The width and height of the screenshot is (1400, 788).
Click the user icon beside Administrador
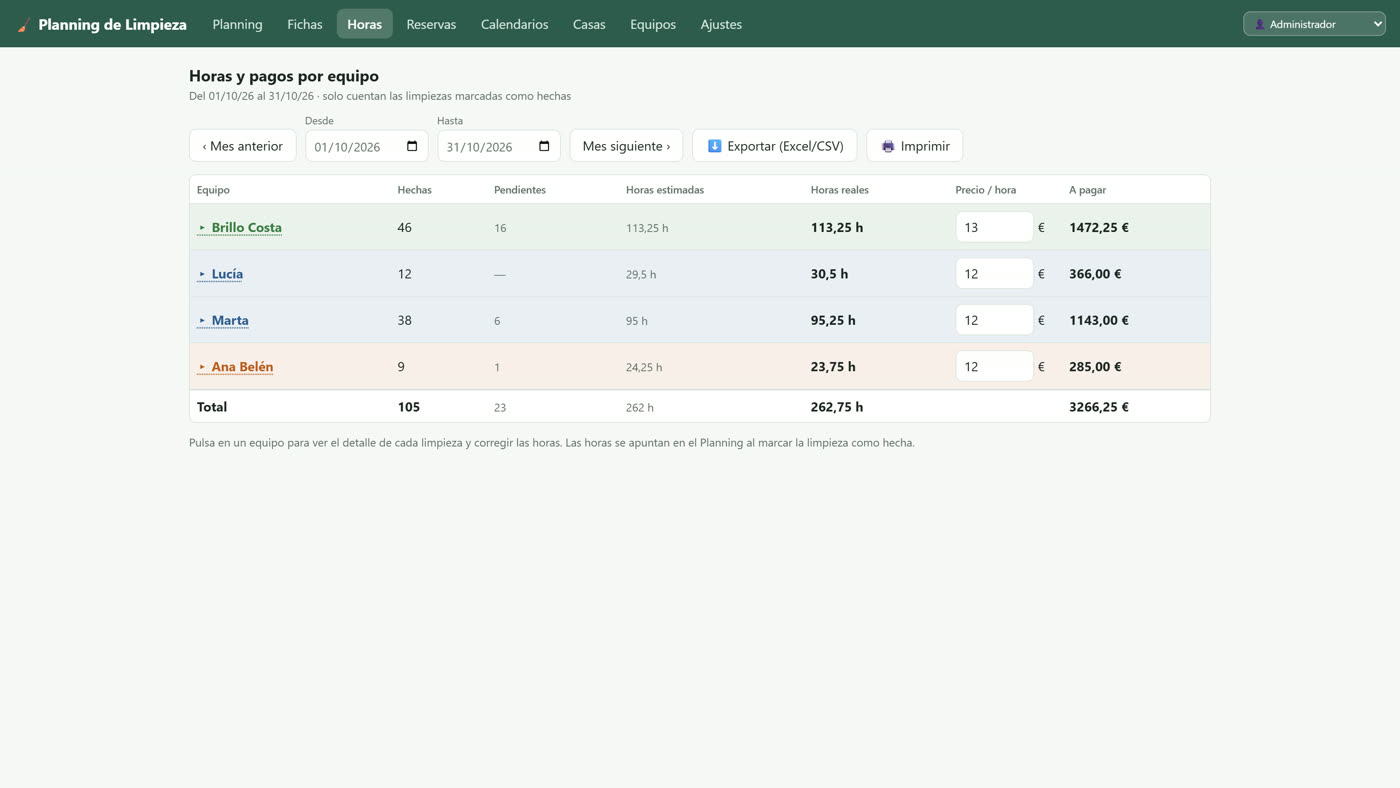click(x=1260, y=24)
